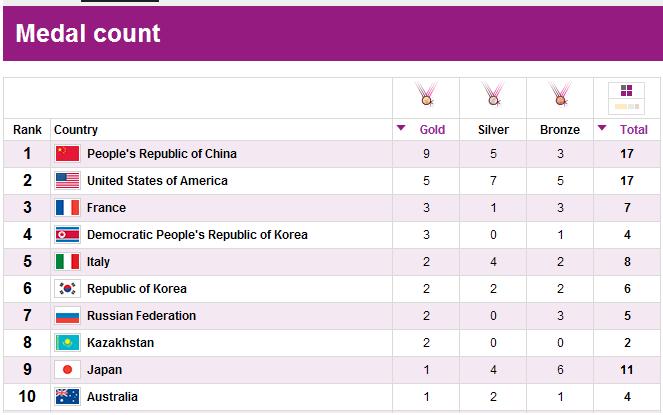Sort by Total using the arrow
Screen dimensions: 663x415
click(x=602, y=128)
